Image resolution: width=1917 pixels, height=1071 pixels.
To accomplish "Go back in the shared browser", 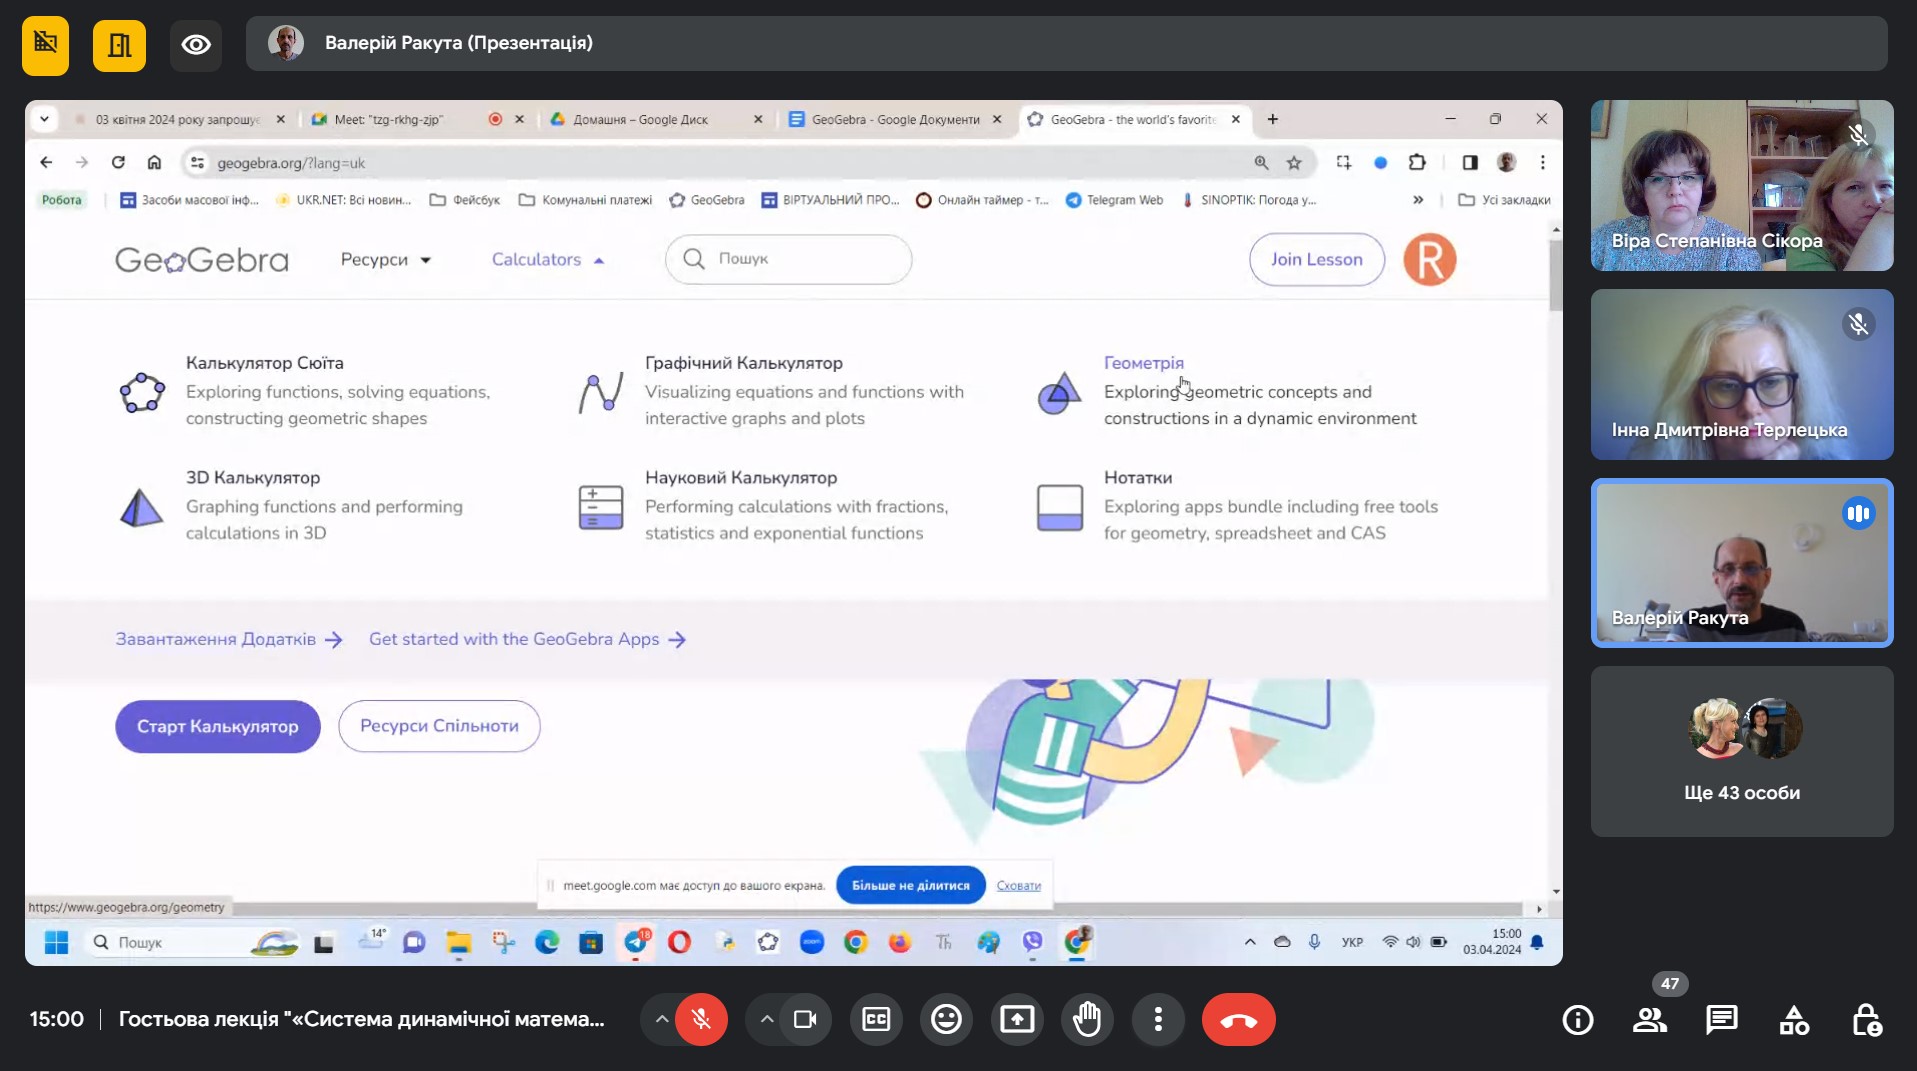I will [x=46, y=162].
